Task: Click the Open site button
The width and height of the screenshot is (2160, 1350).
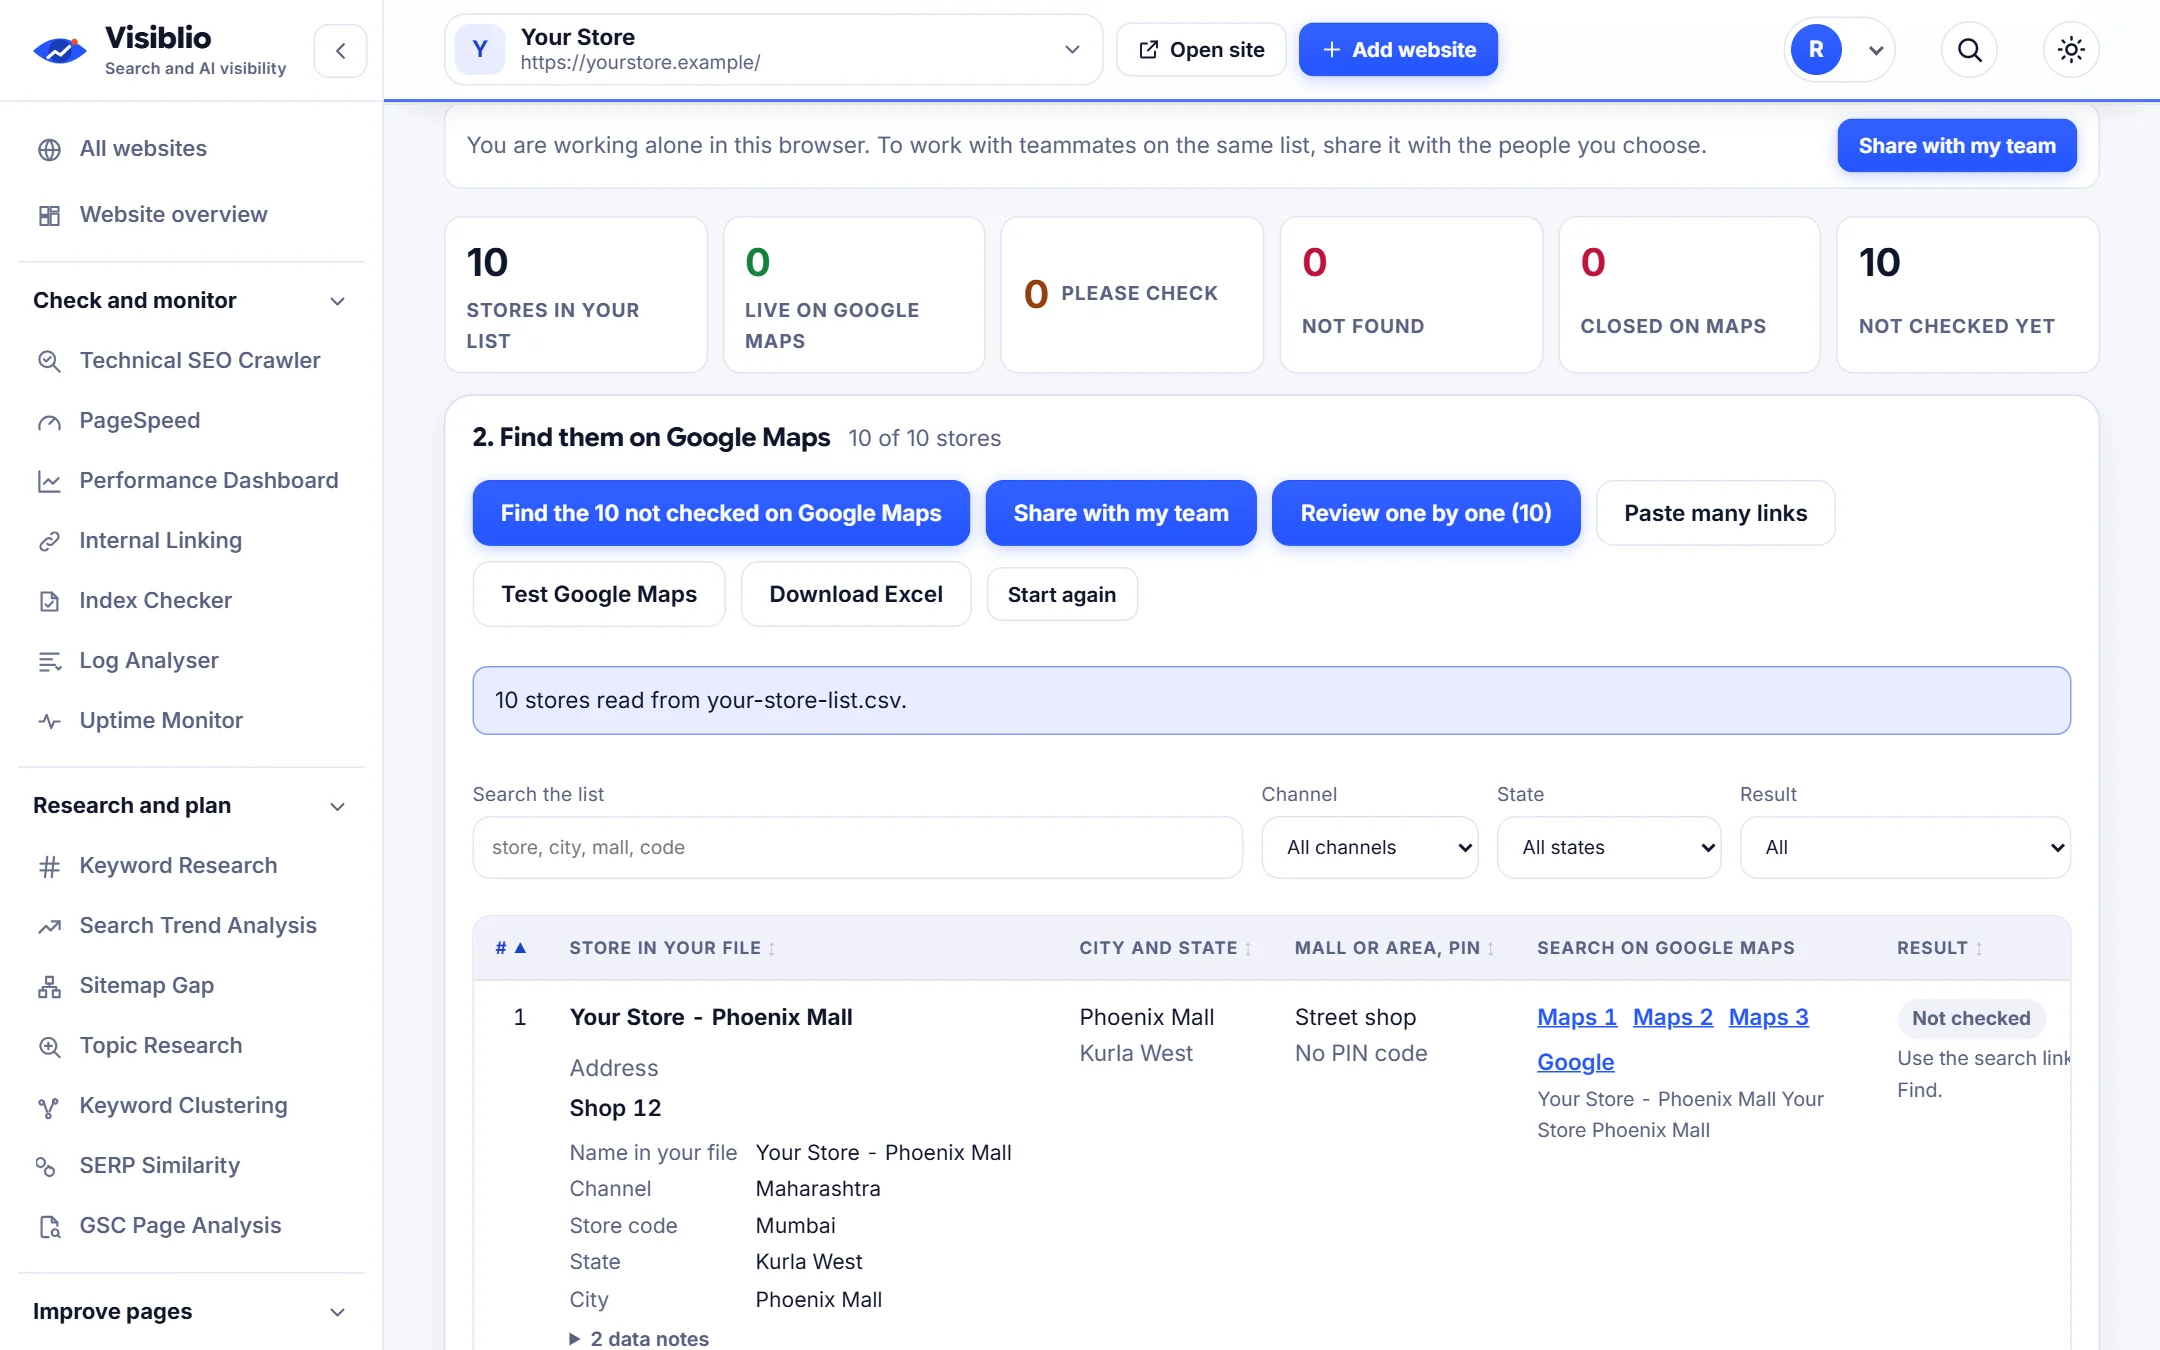Action: [x=1201, y=49]
